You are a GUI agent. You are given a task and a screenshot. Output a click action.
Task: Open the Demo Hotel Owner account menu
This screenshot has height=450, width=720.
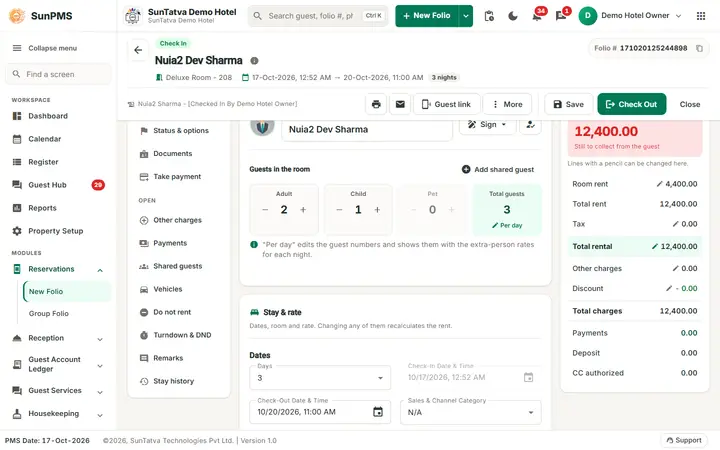pos(630,16)
